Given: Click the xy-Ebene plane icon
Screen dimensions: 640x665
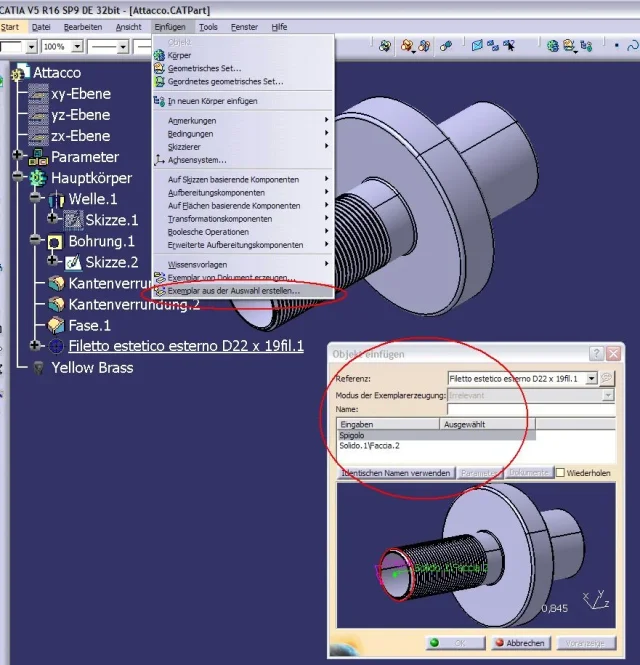Looking at the screenshot, I should tap(38, 93).
